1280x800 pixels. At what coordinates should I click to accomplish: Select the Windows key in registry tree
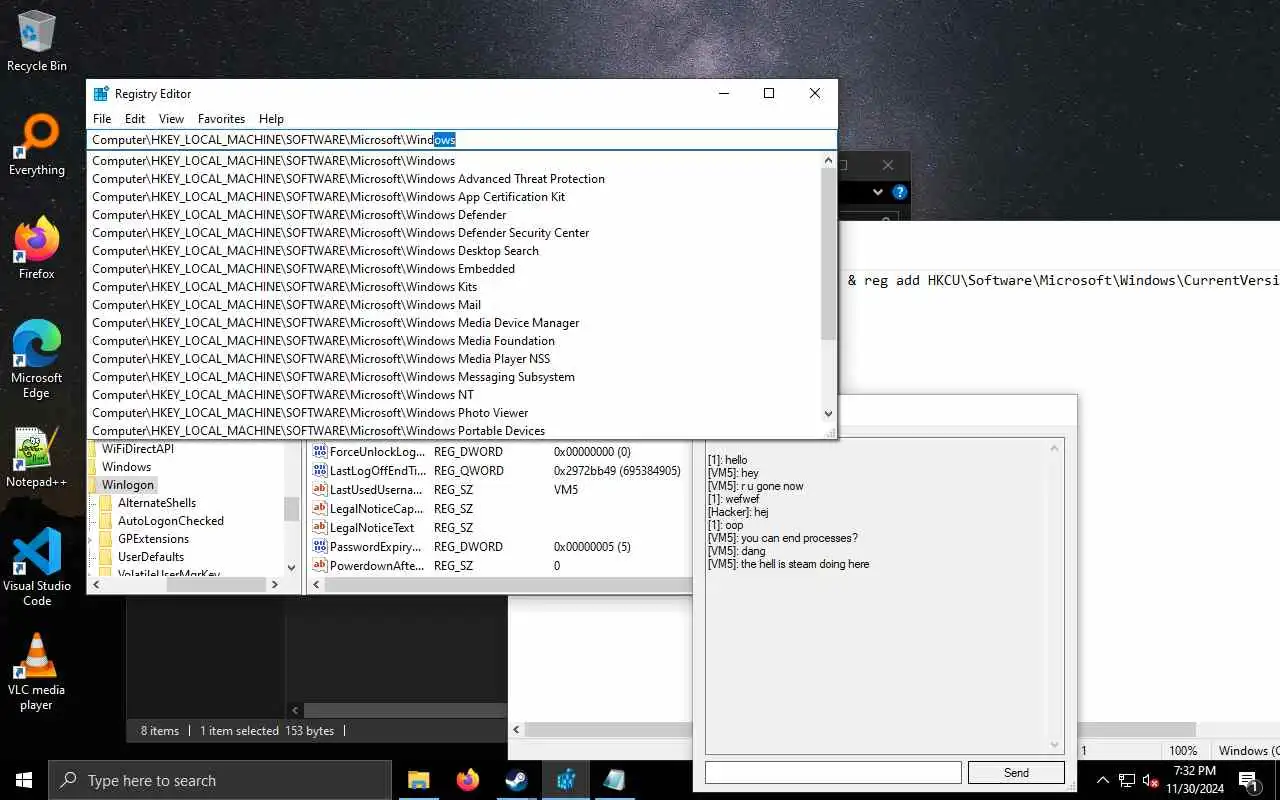pyautogui.click(x=126, y=467)
